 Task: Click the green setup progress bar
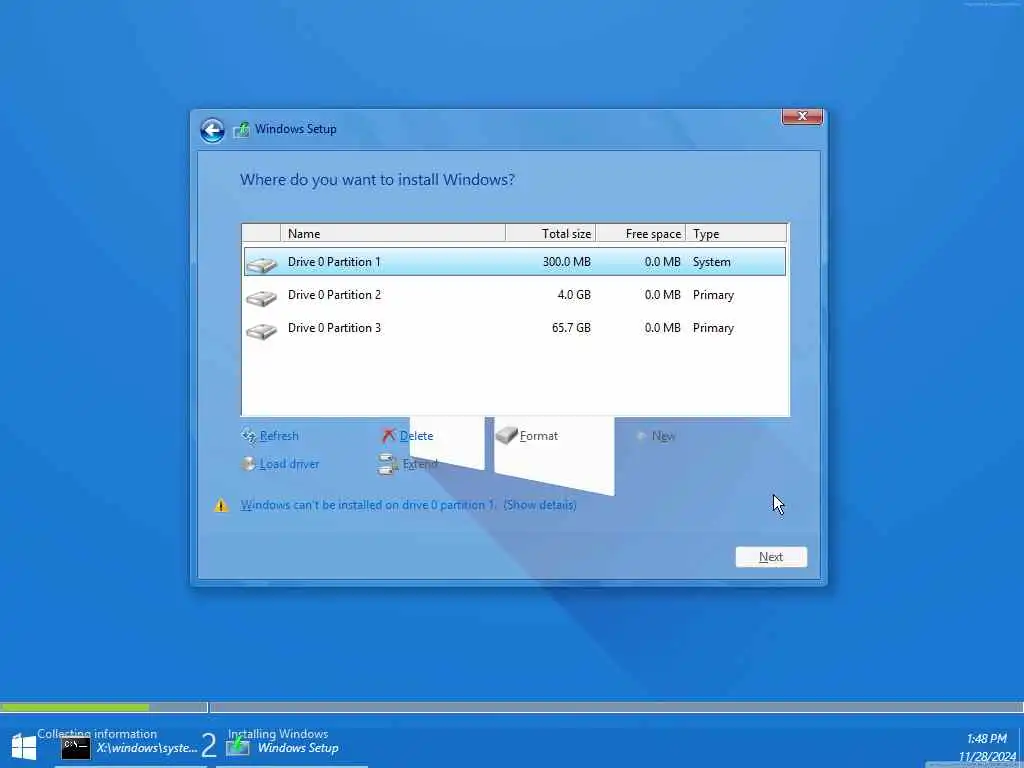(75, 707)
